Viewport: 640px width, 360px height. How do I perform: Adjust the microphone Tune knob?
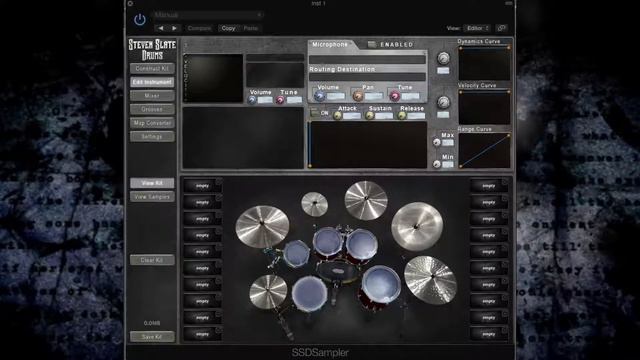(394, 96)
